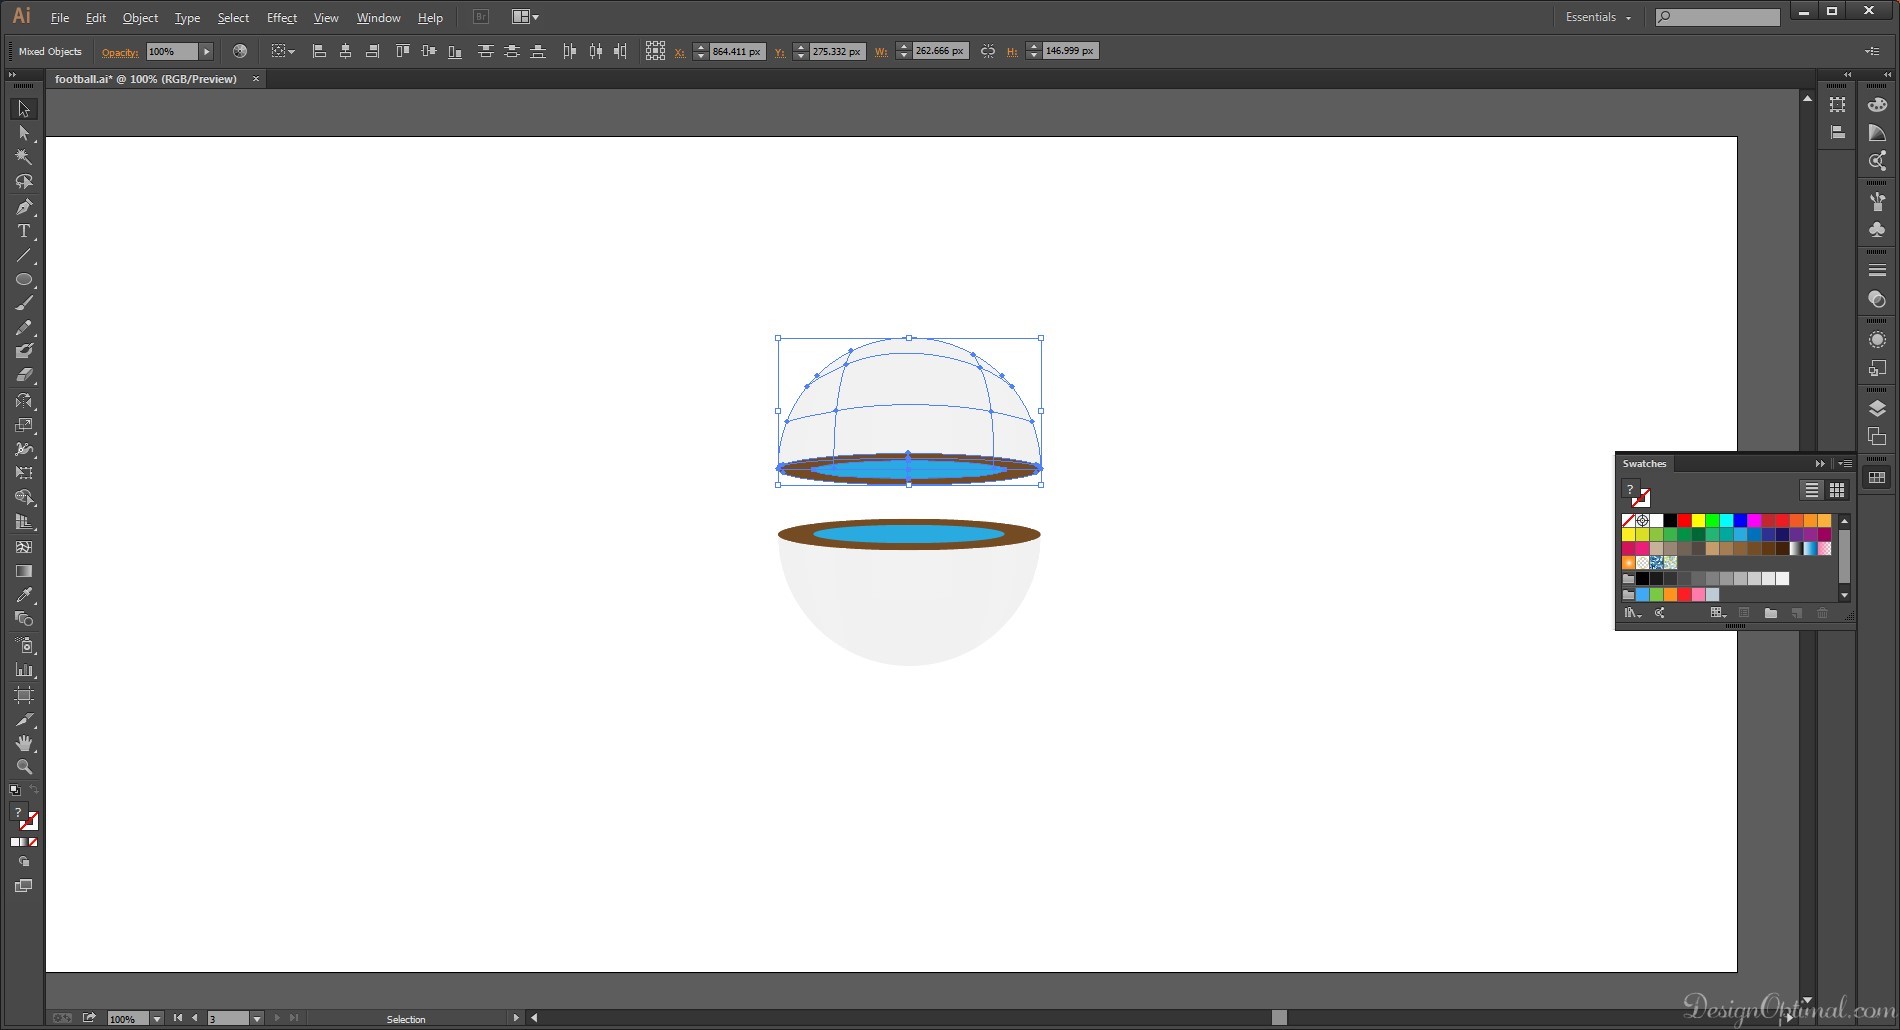
Task: Select the Ellipse tool
Action: click(24, 280)
